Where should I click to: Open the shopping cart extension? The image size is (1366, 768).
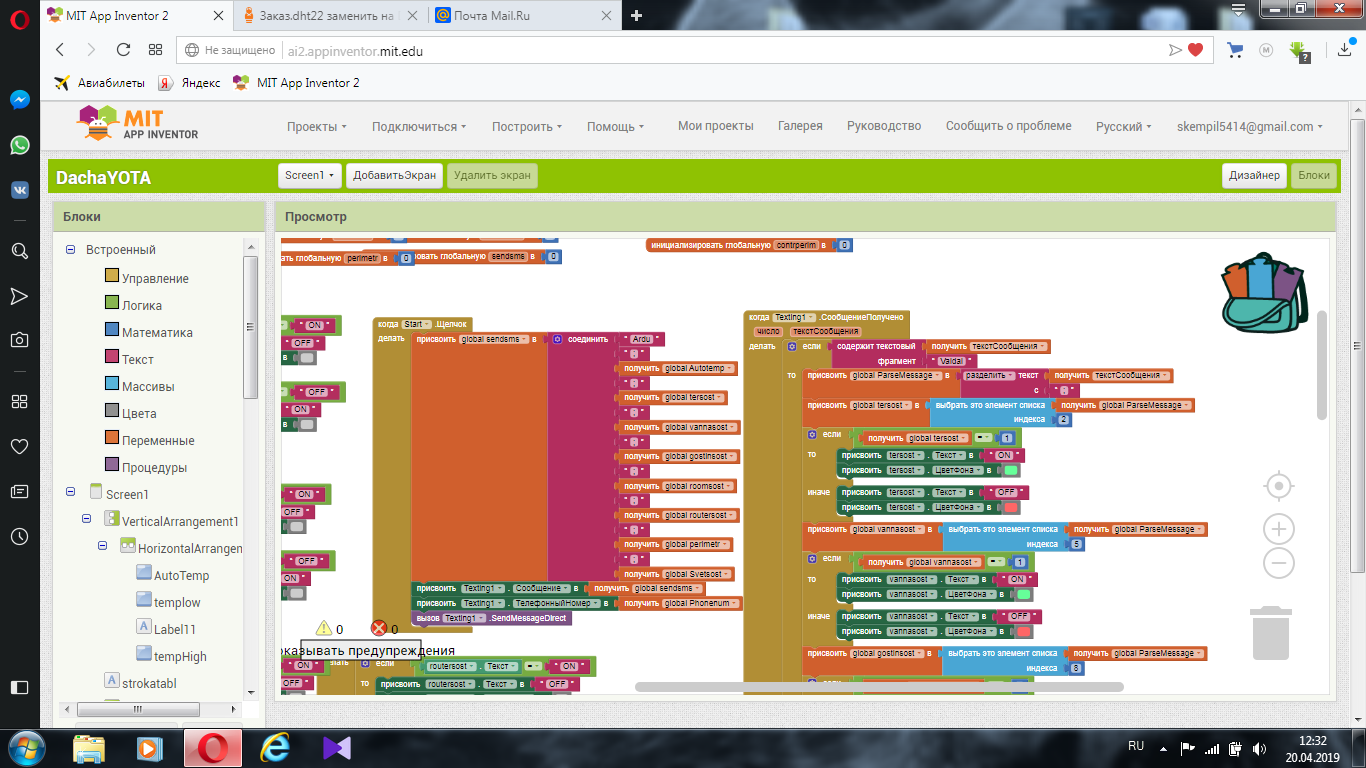[1236, 50]
